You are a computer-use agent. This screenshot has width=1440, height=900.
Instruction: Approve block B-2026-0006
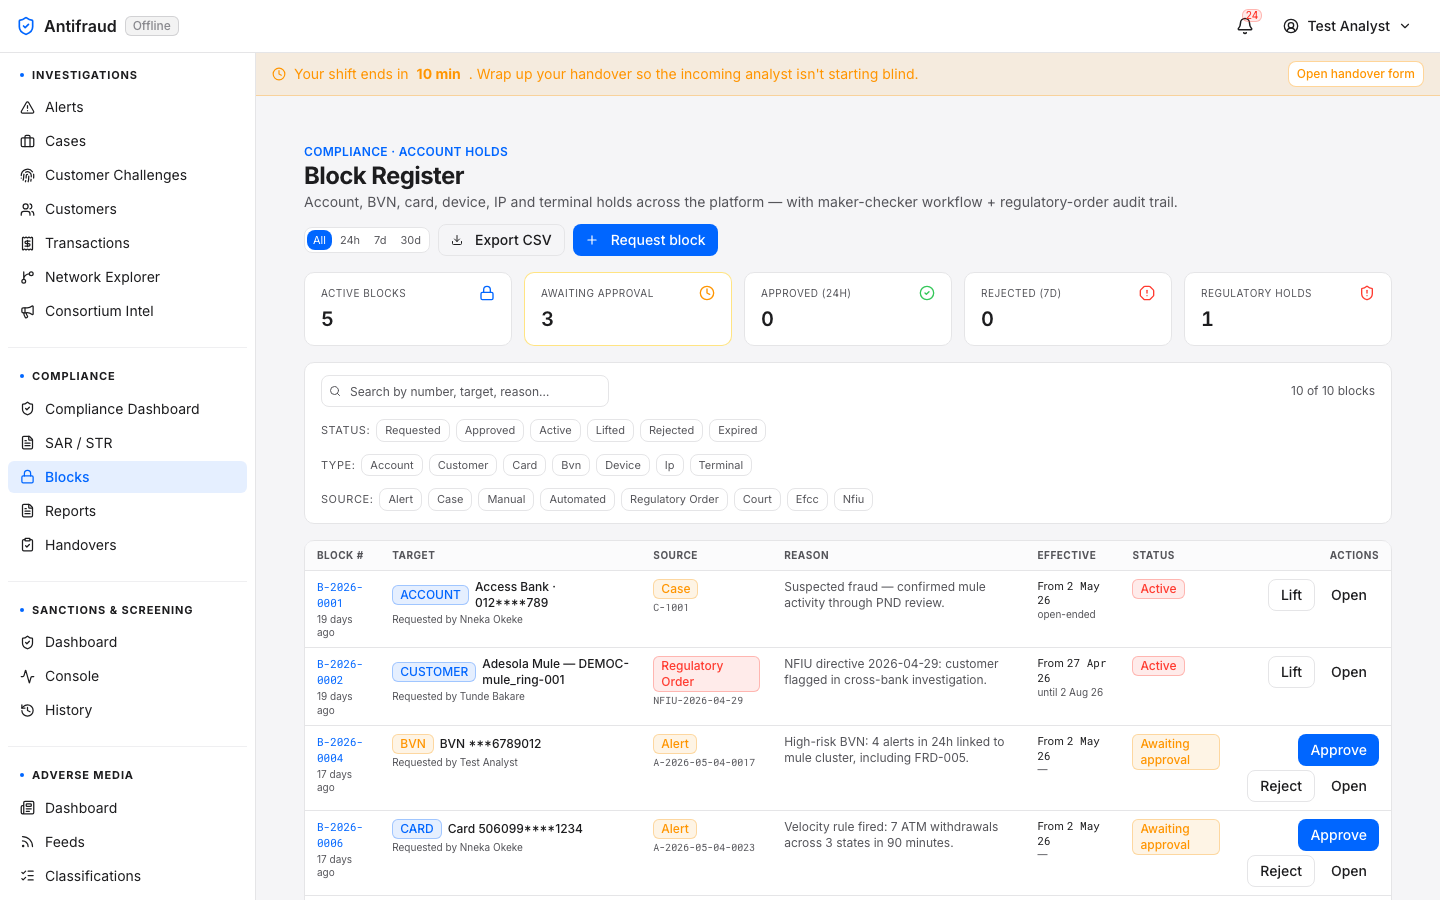coord(1338,835)
